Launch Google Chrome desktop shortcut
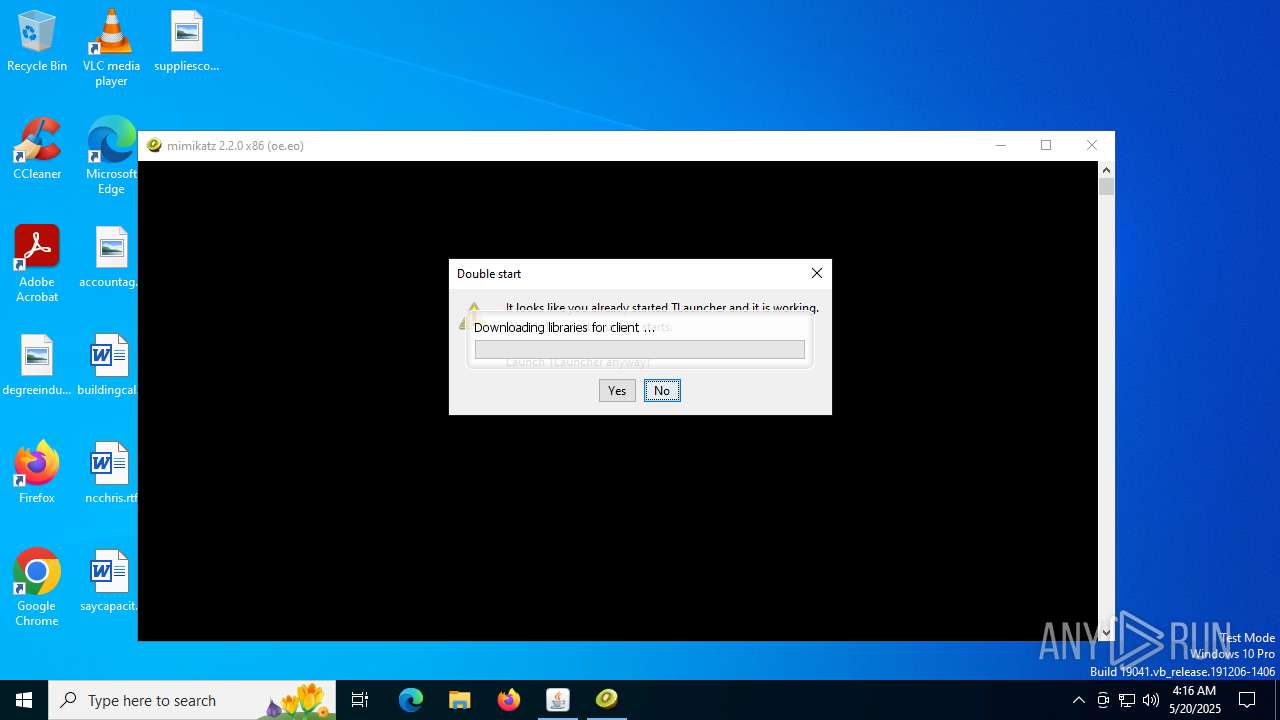This screenshot has width=1280, height=720. click(x=37, y=588)
